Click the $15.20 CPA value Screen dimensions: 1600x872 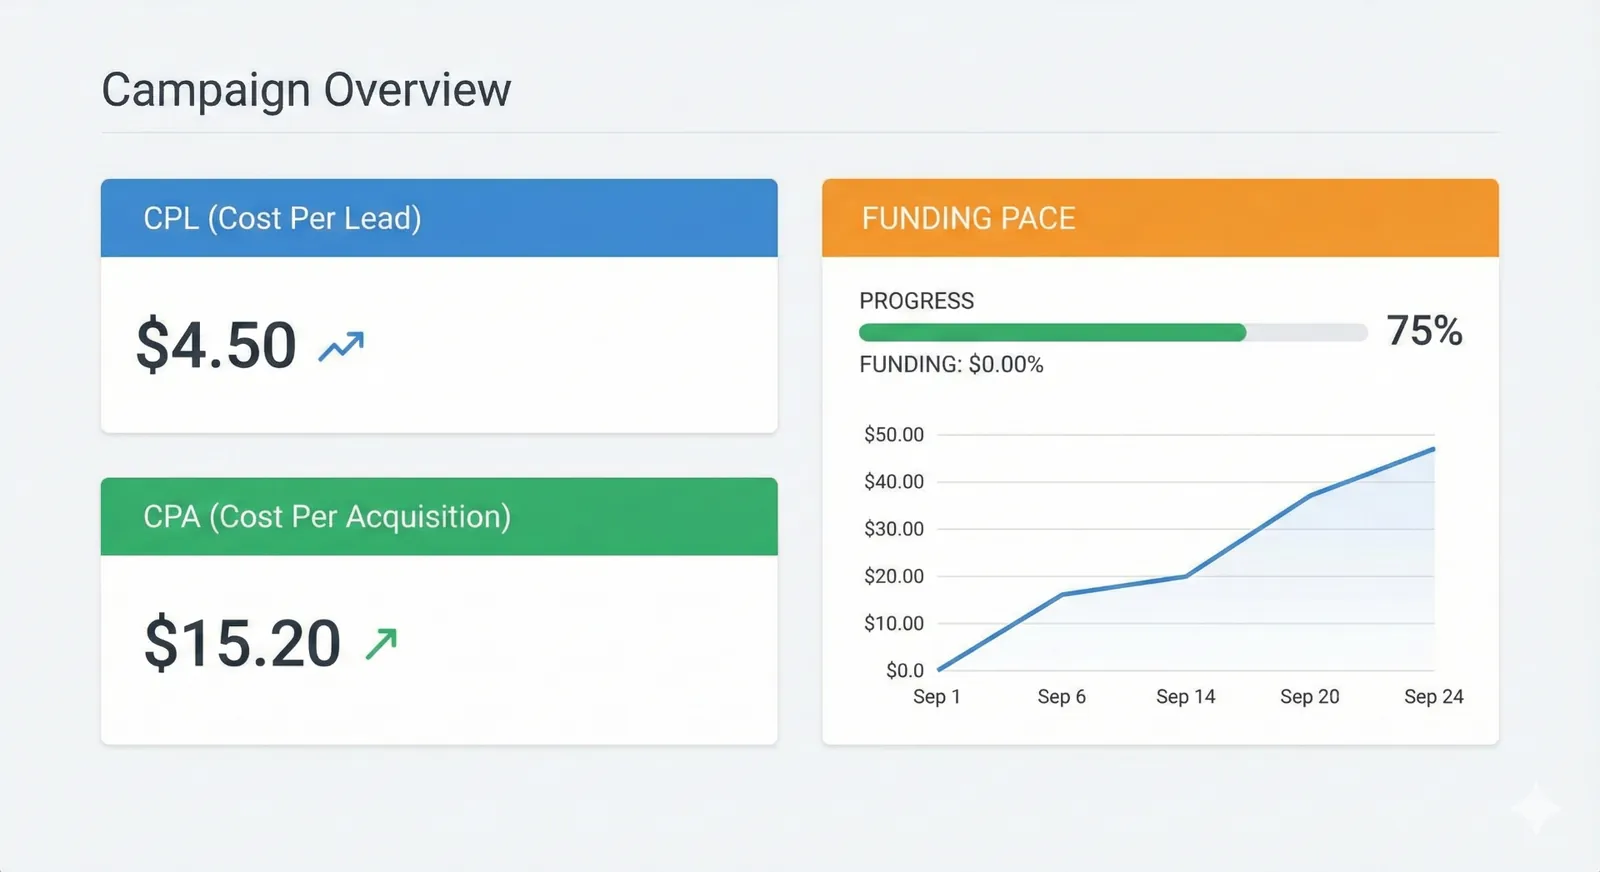tap(242, 642)
